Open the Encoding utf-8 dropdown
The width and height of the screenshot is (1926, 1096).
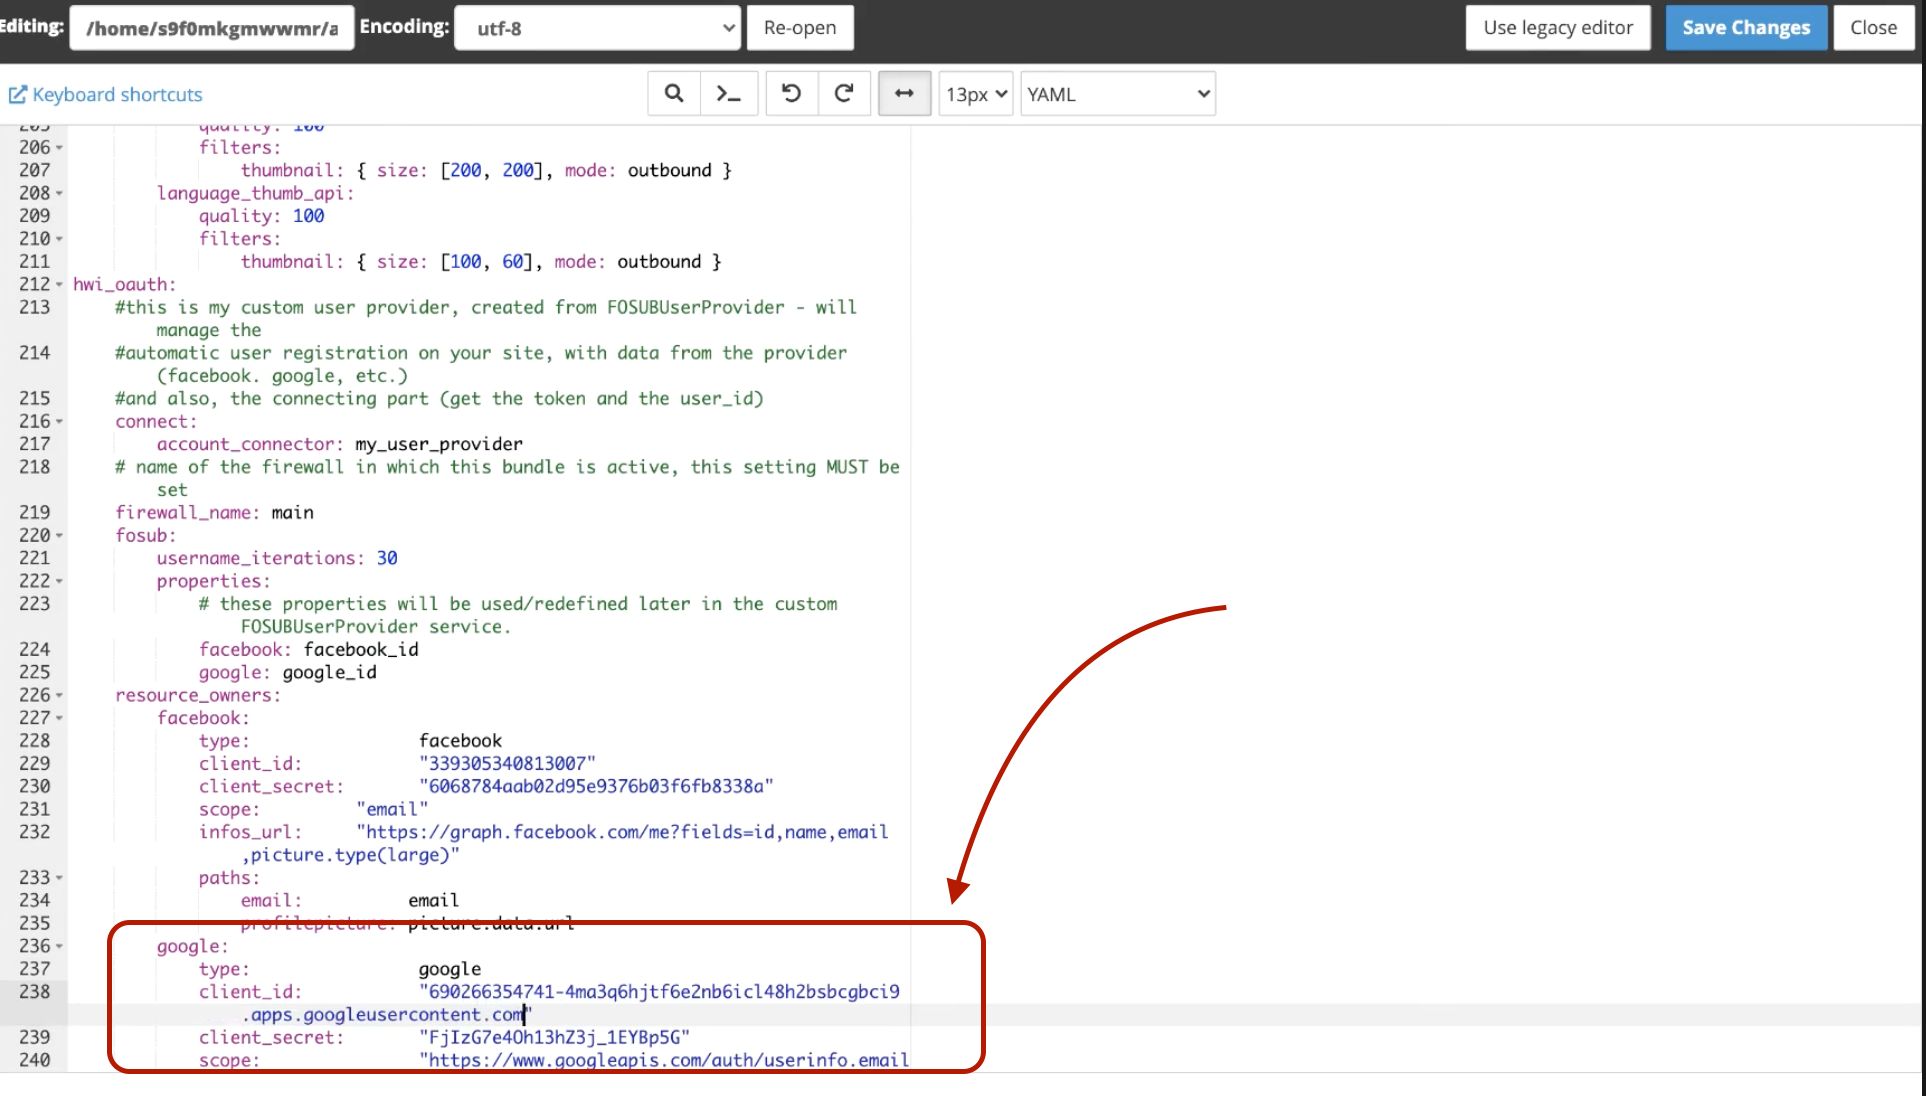597,28
